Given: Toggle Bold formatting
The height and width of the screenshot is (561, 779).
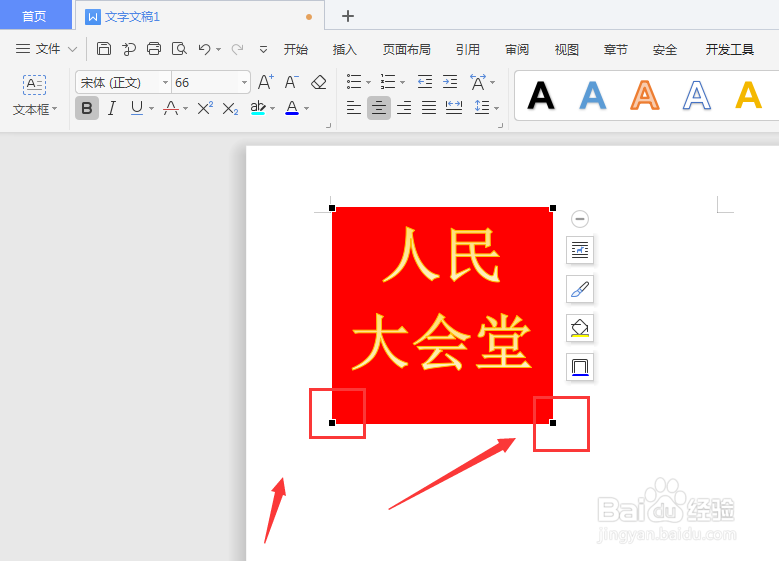Looking at the screenshot, I should (x=87, y=108).
